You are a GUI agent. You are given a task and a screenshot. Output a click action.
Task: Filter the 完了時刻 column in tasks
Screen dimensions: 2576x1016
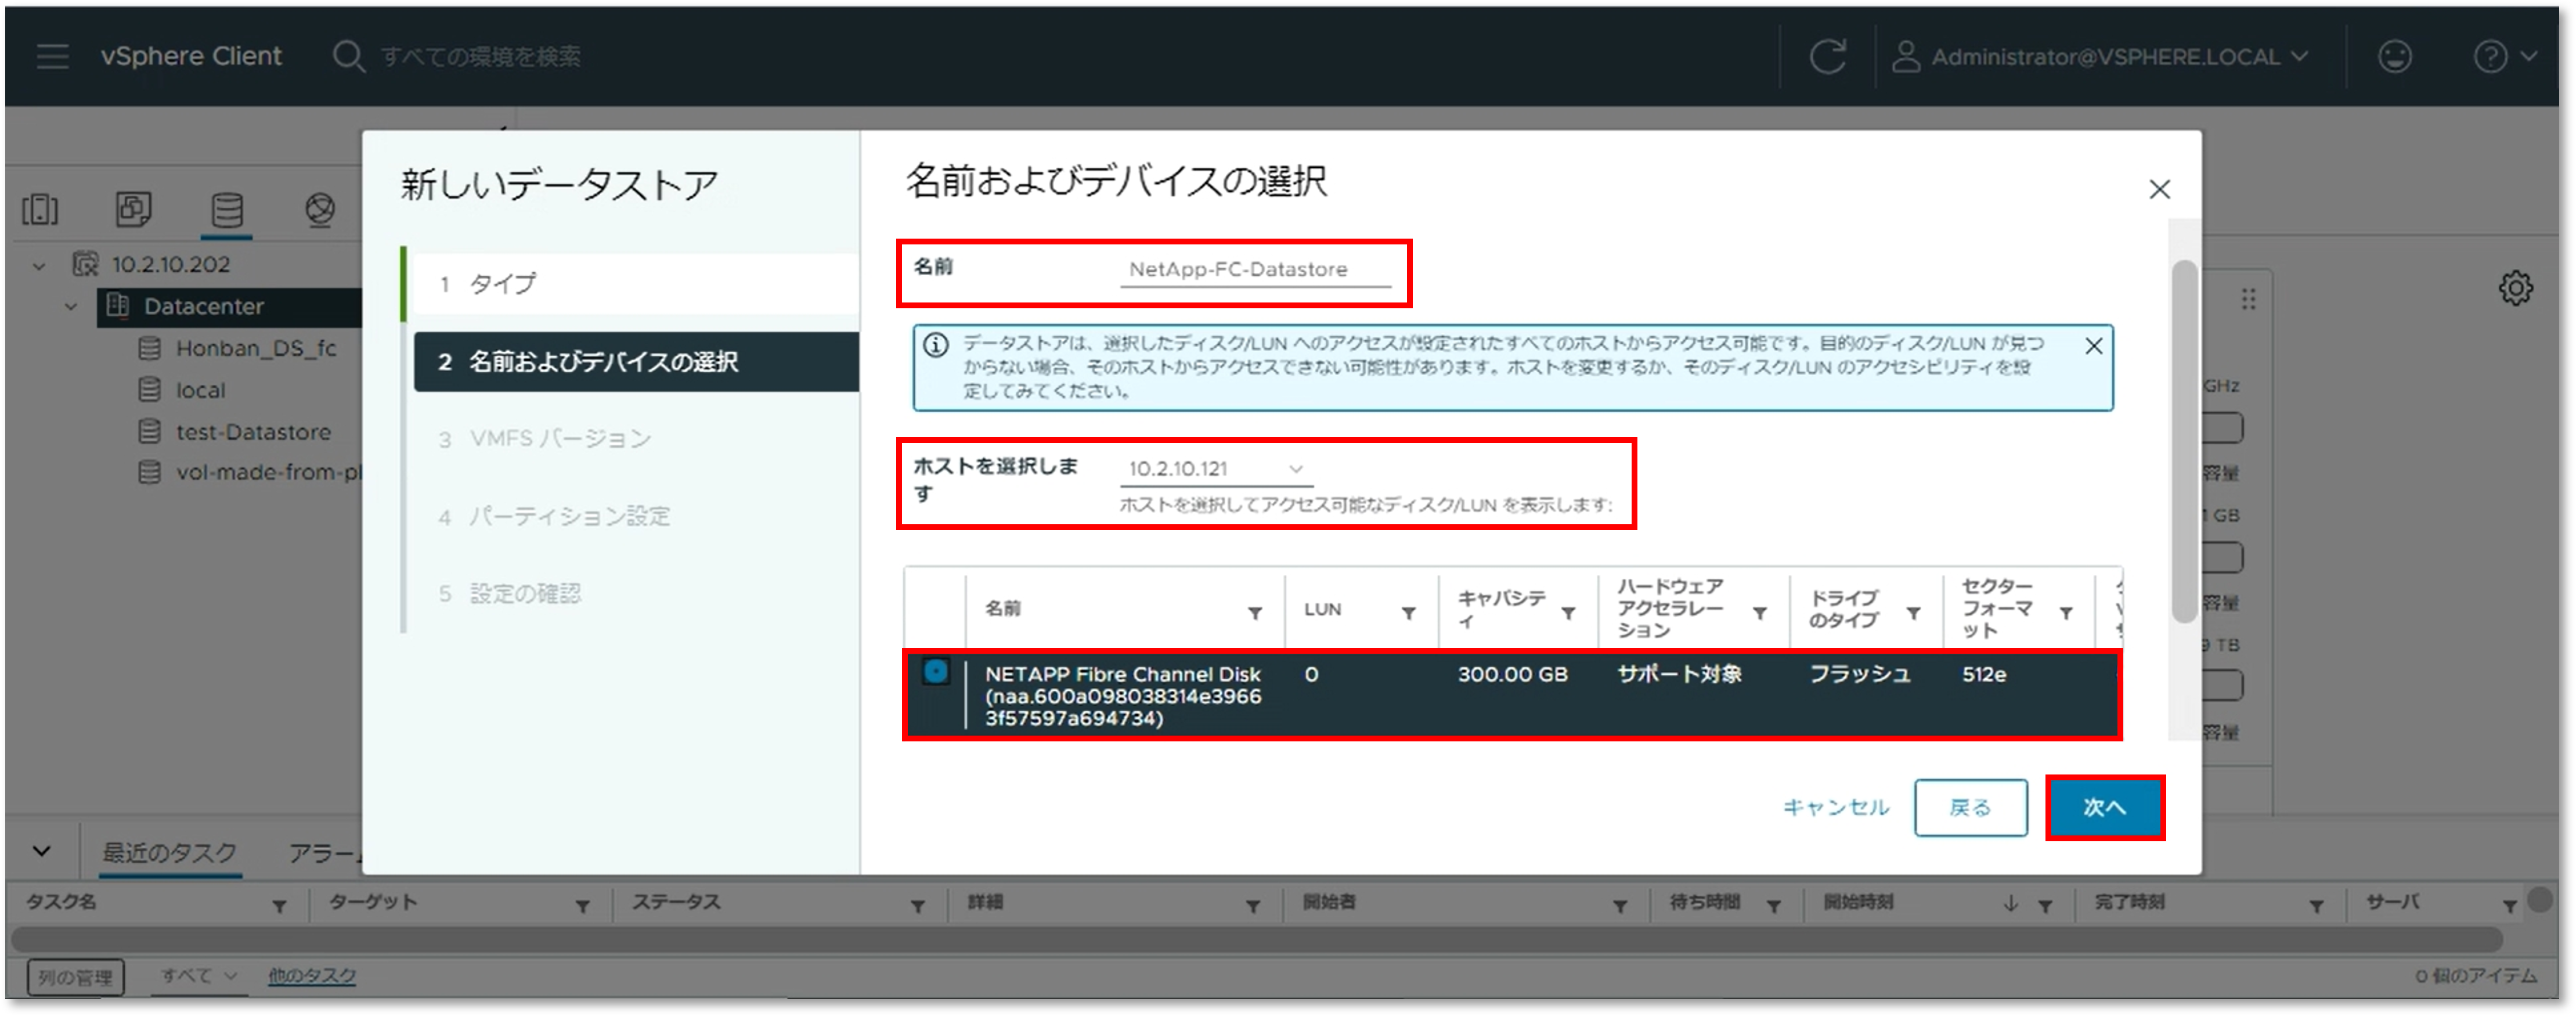pos(2316,906)
